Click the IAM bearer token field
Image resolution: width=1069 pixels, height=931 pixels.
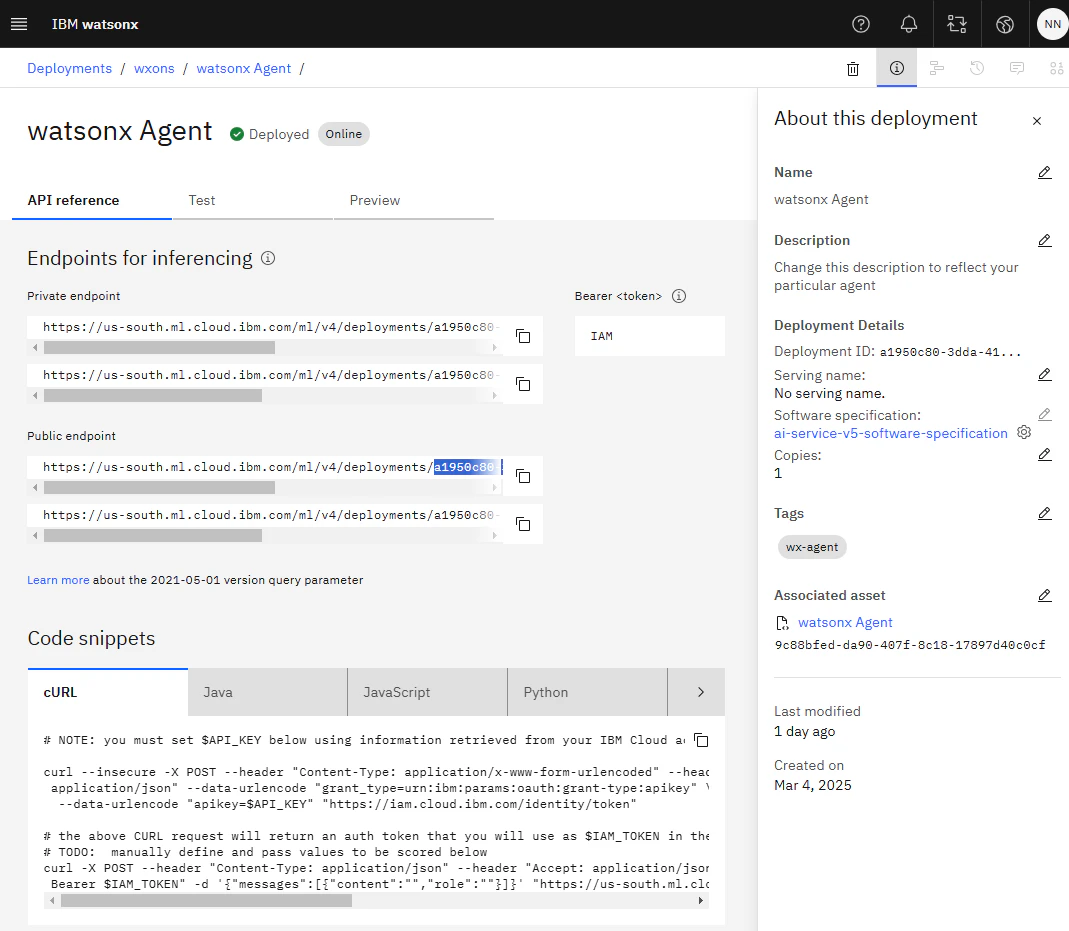point(650,336)
